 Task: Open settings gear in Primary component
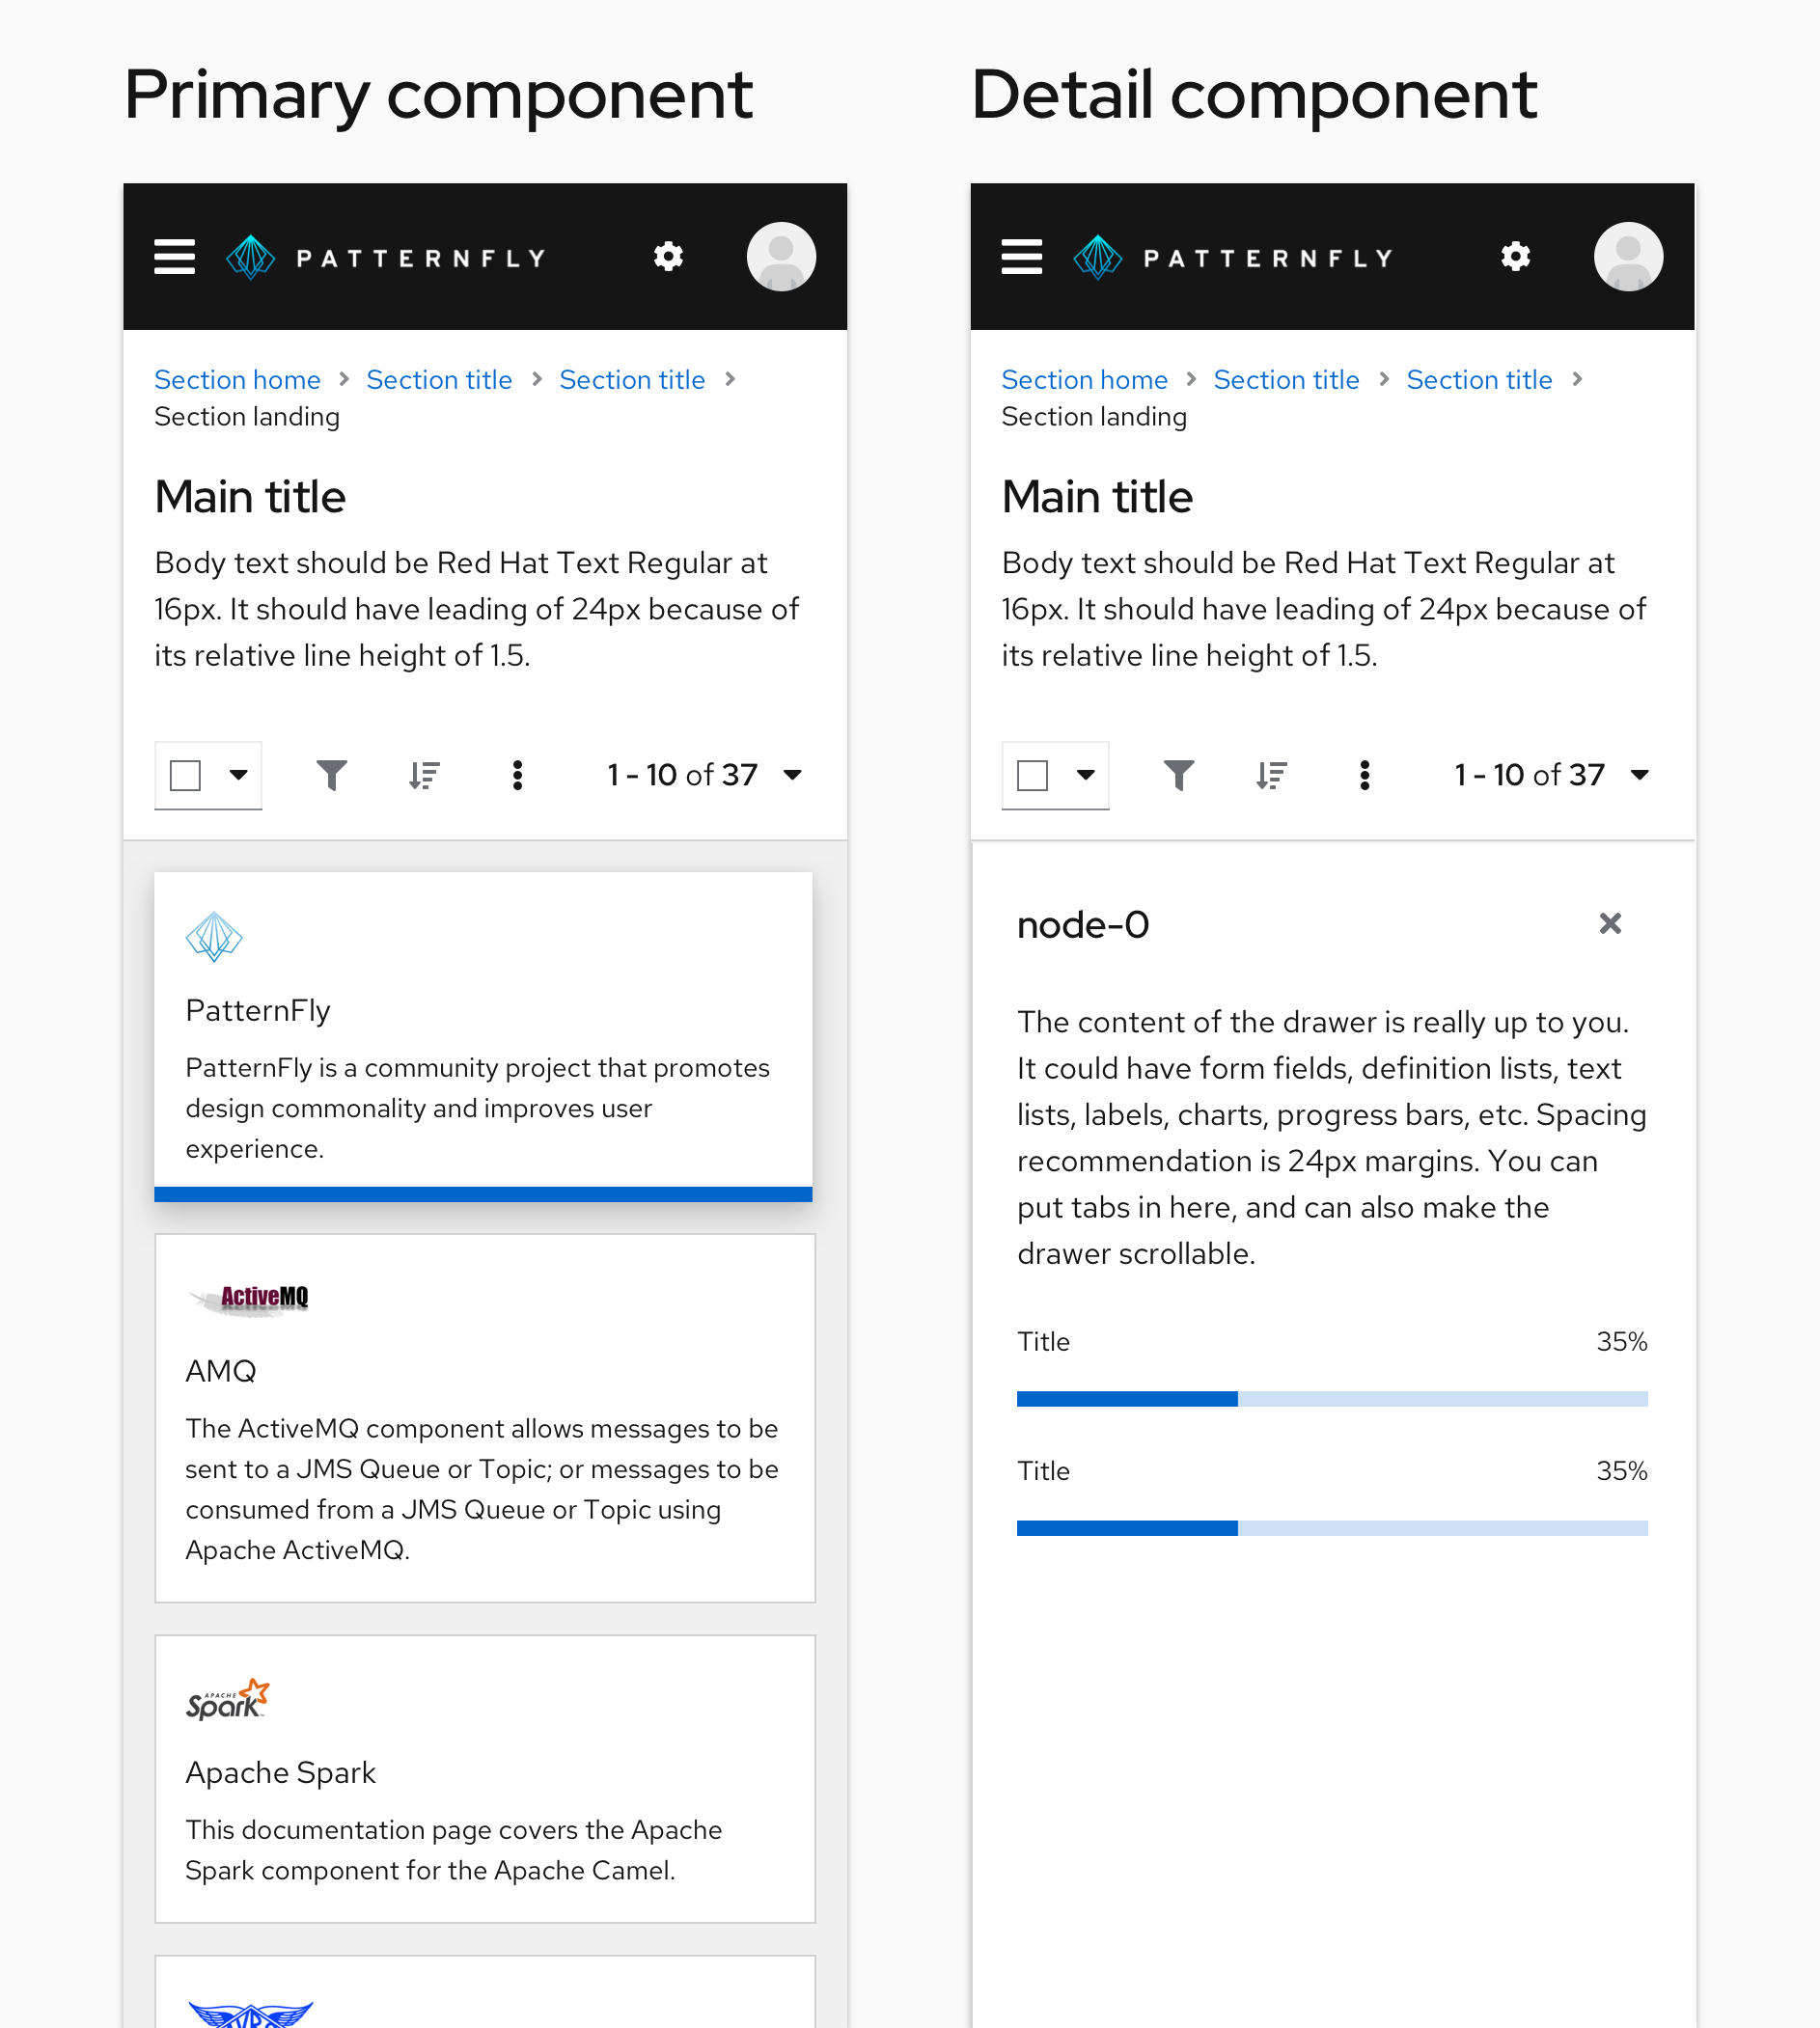[669, 257]
